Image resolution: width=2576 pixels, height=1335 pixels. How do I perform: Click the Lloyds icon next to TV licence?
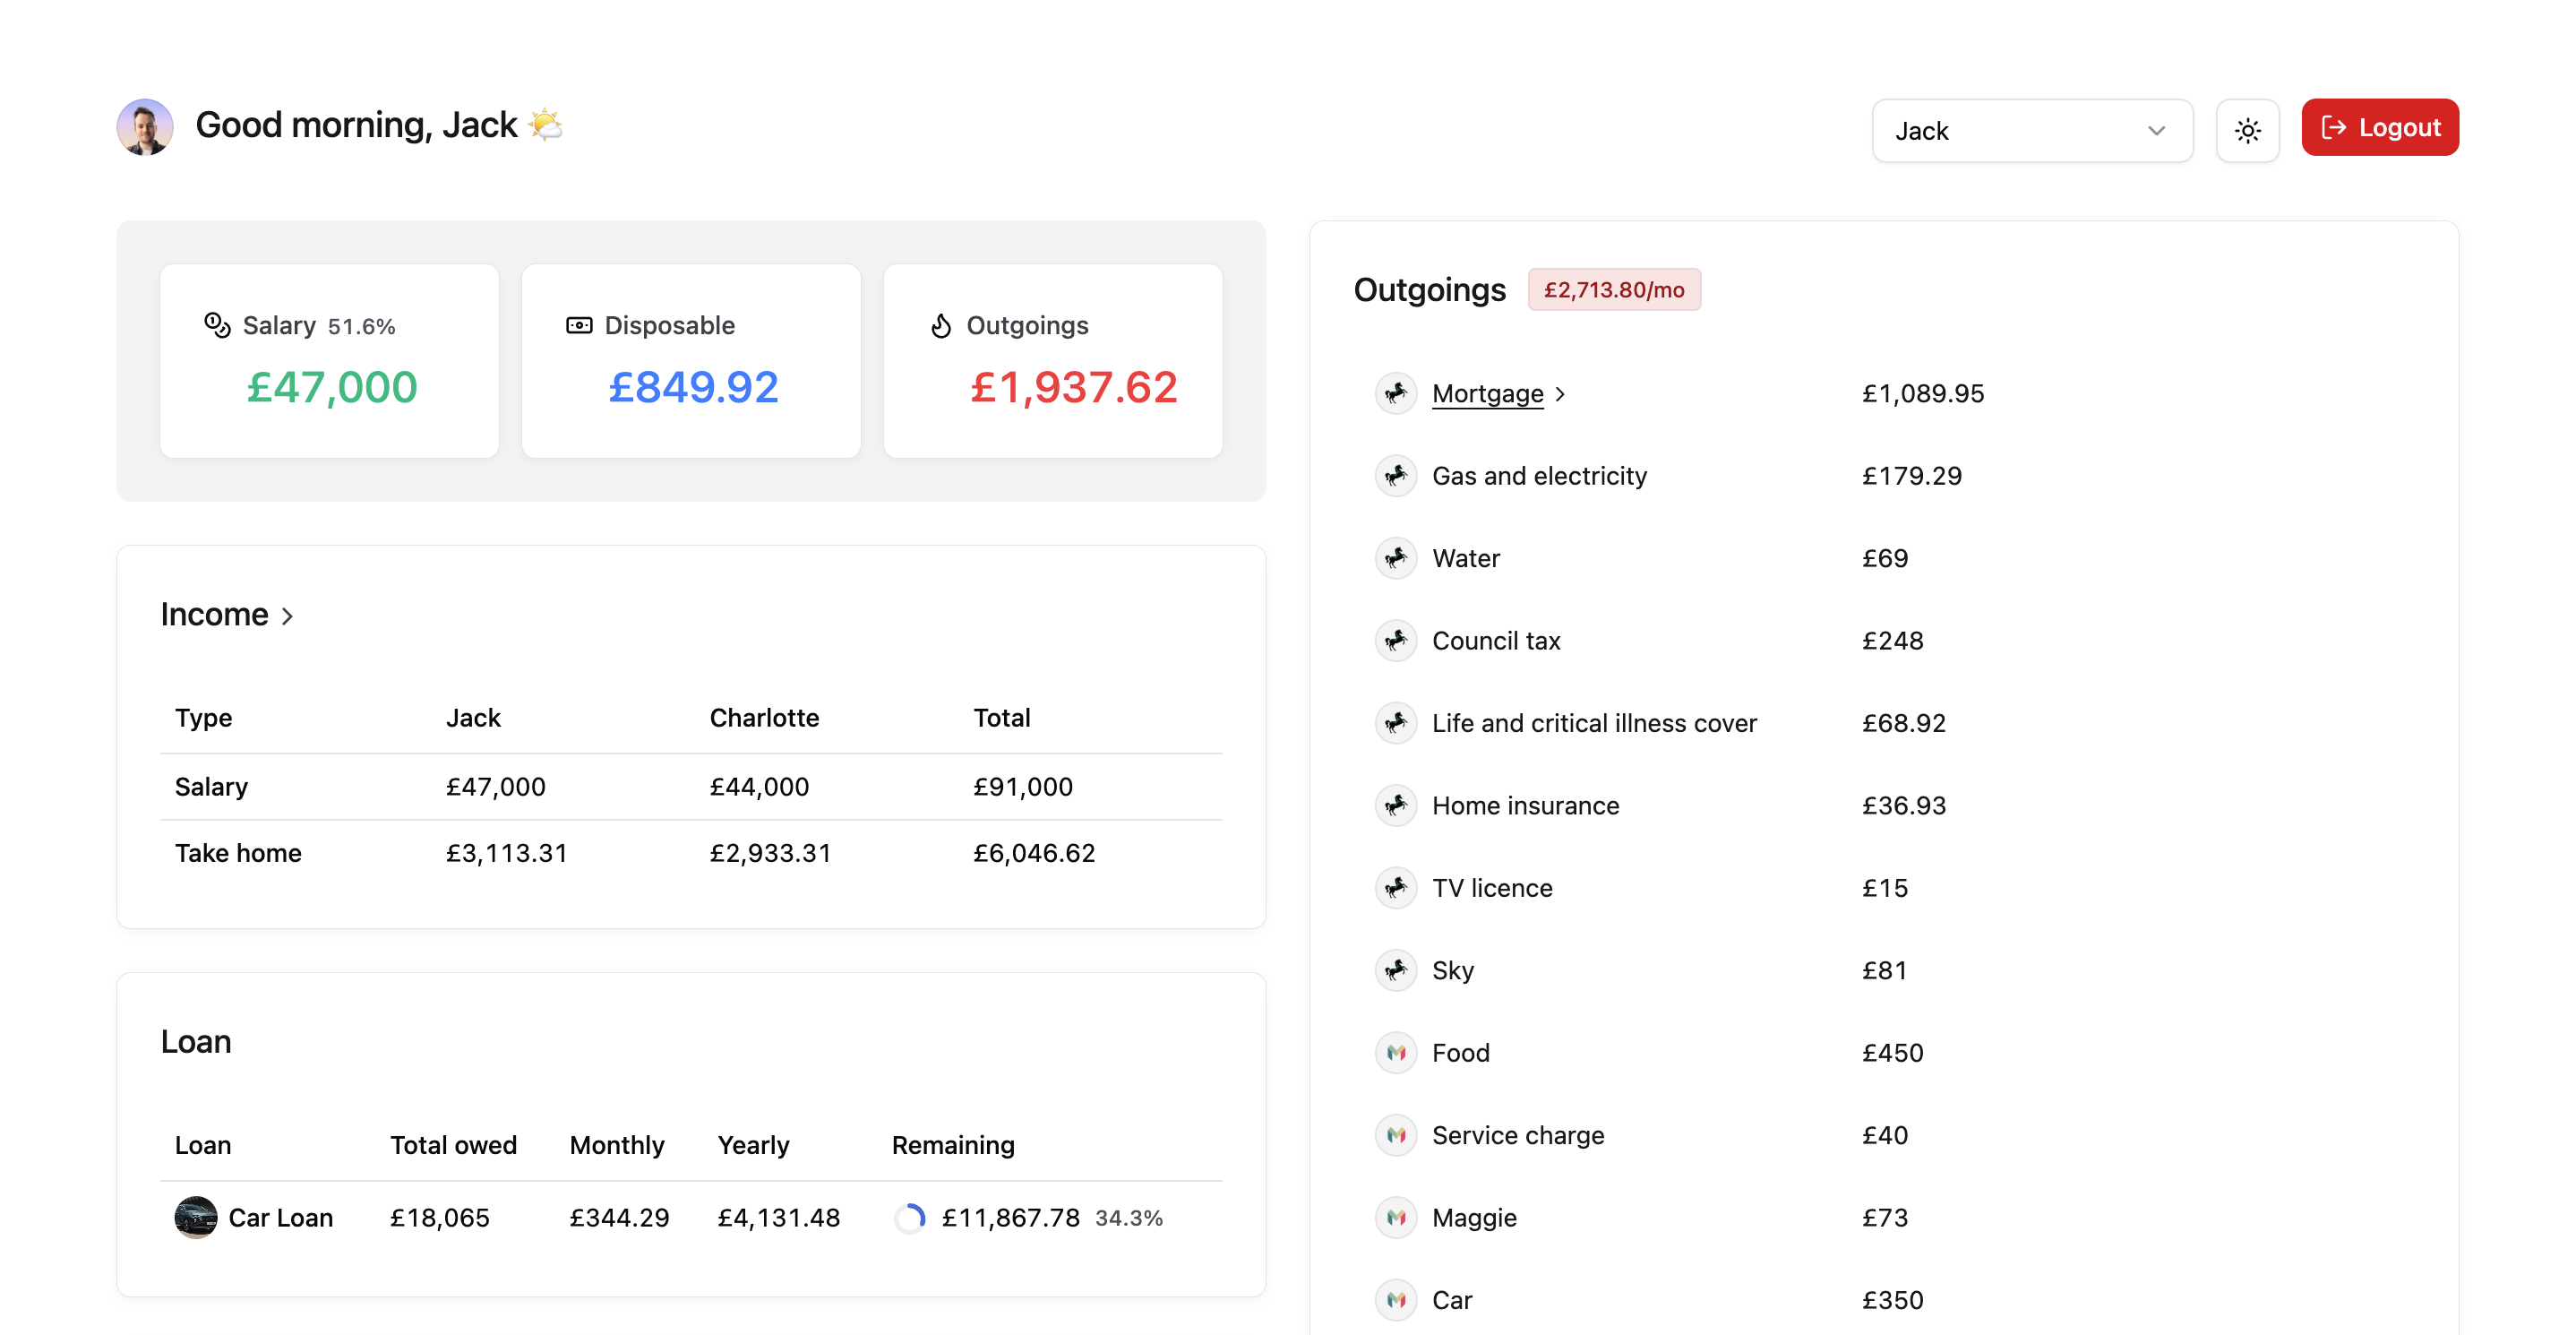coord(1395,887)
